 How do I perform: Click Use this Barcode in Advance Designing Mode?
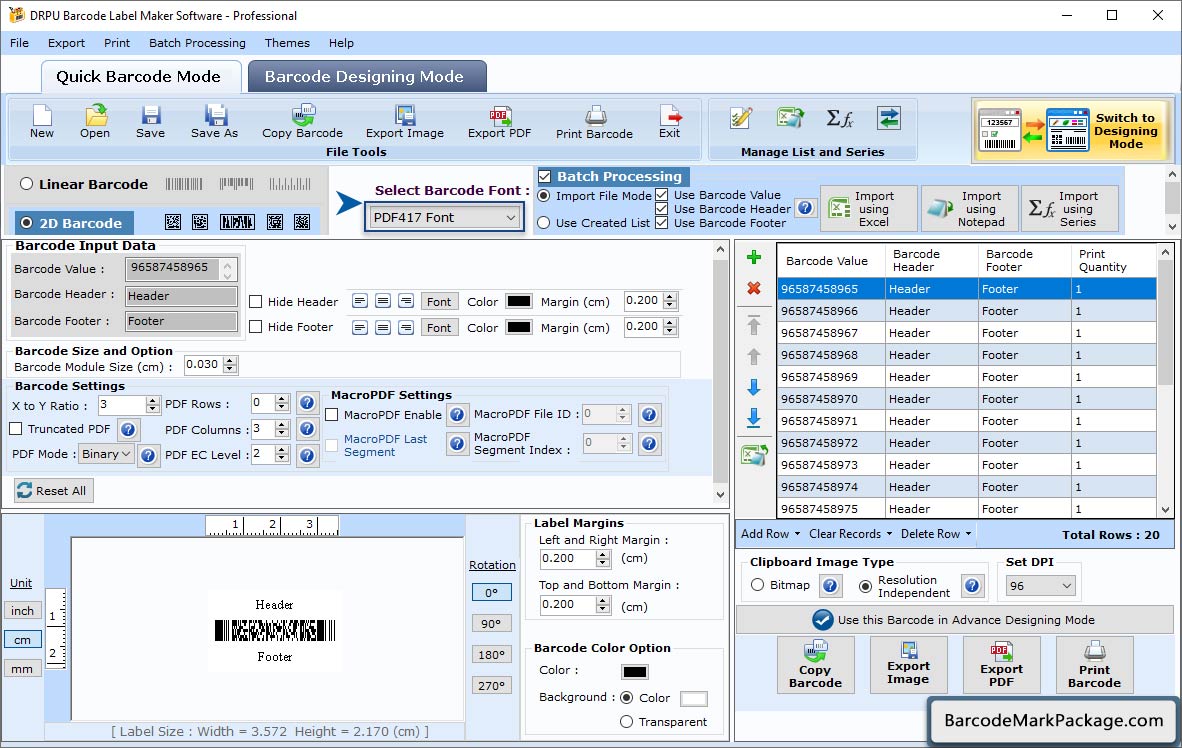[x=954, y=620]
